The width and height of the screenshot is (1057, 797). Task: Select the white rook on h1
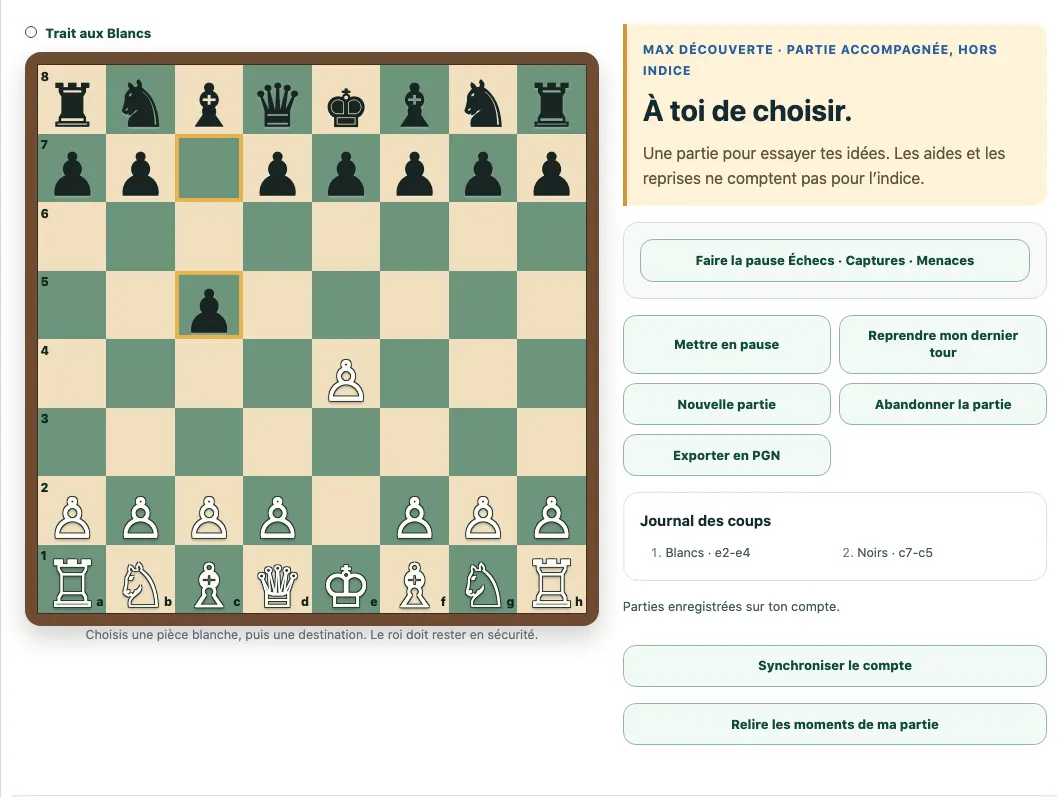pos(552,579)
